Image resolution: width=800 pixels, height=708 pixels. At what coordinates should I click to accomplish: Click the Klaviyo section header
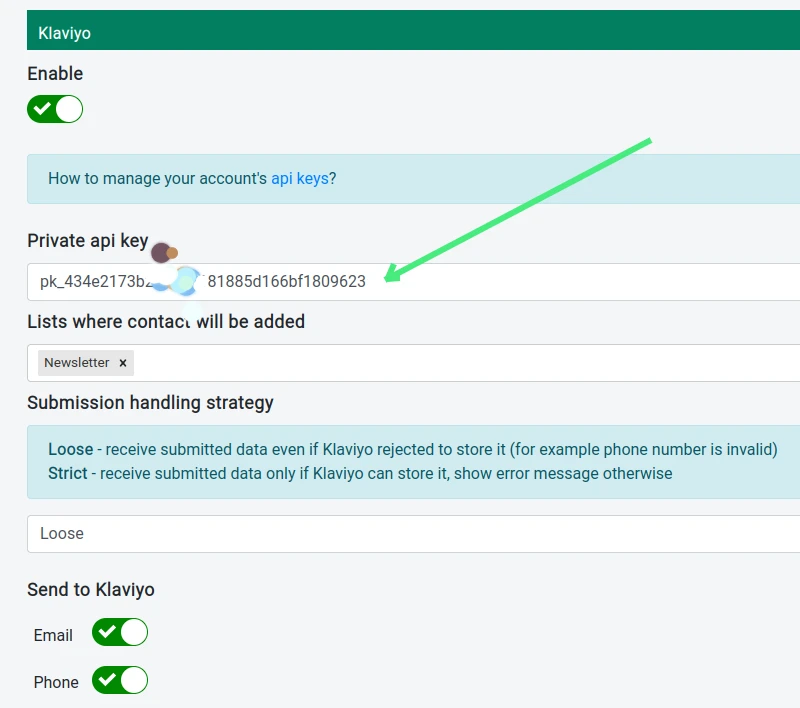click(x=413, y=30)
